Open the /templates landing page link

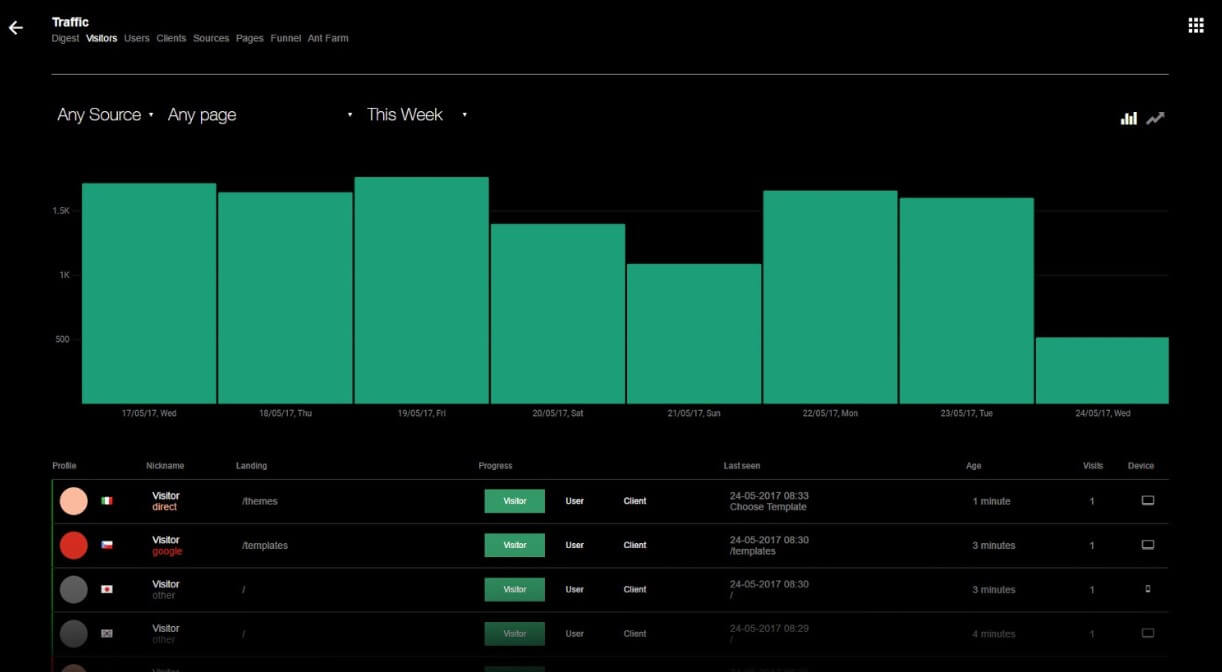pos(265,546)
